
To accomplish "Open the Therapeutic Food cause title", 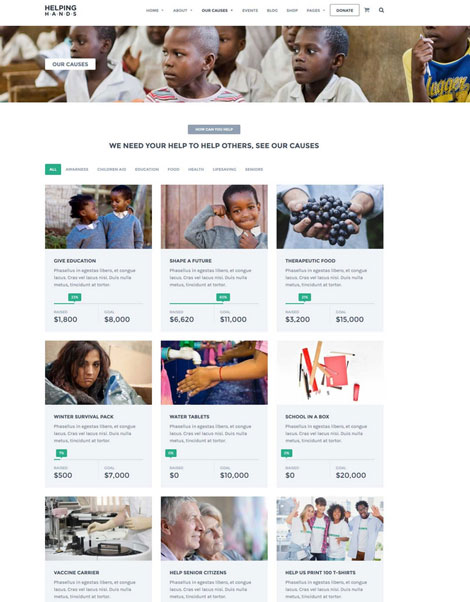I will 310,261.
